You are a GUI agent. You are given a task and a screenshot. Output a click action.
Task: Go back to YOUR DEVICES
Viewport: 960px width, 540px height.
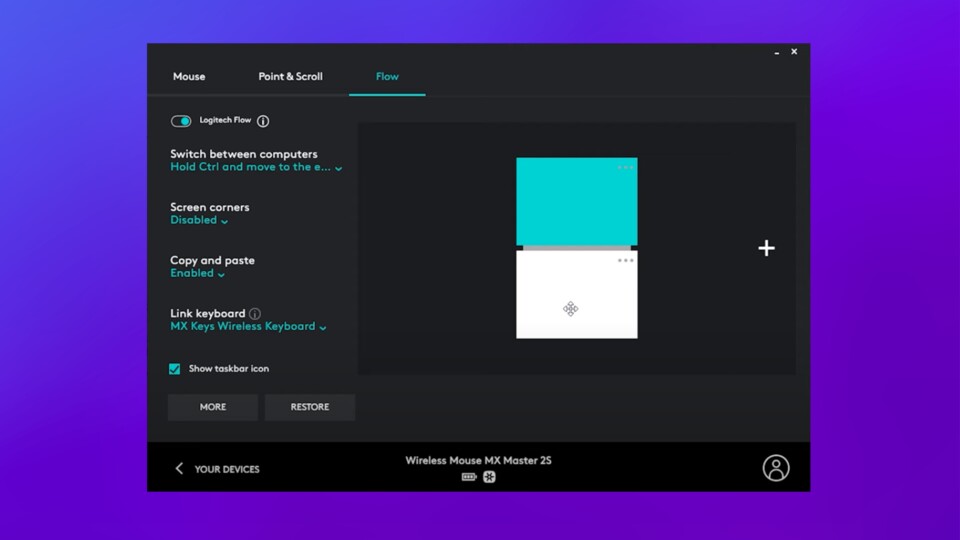click(x=227, y=470)
